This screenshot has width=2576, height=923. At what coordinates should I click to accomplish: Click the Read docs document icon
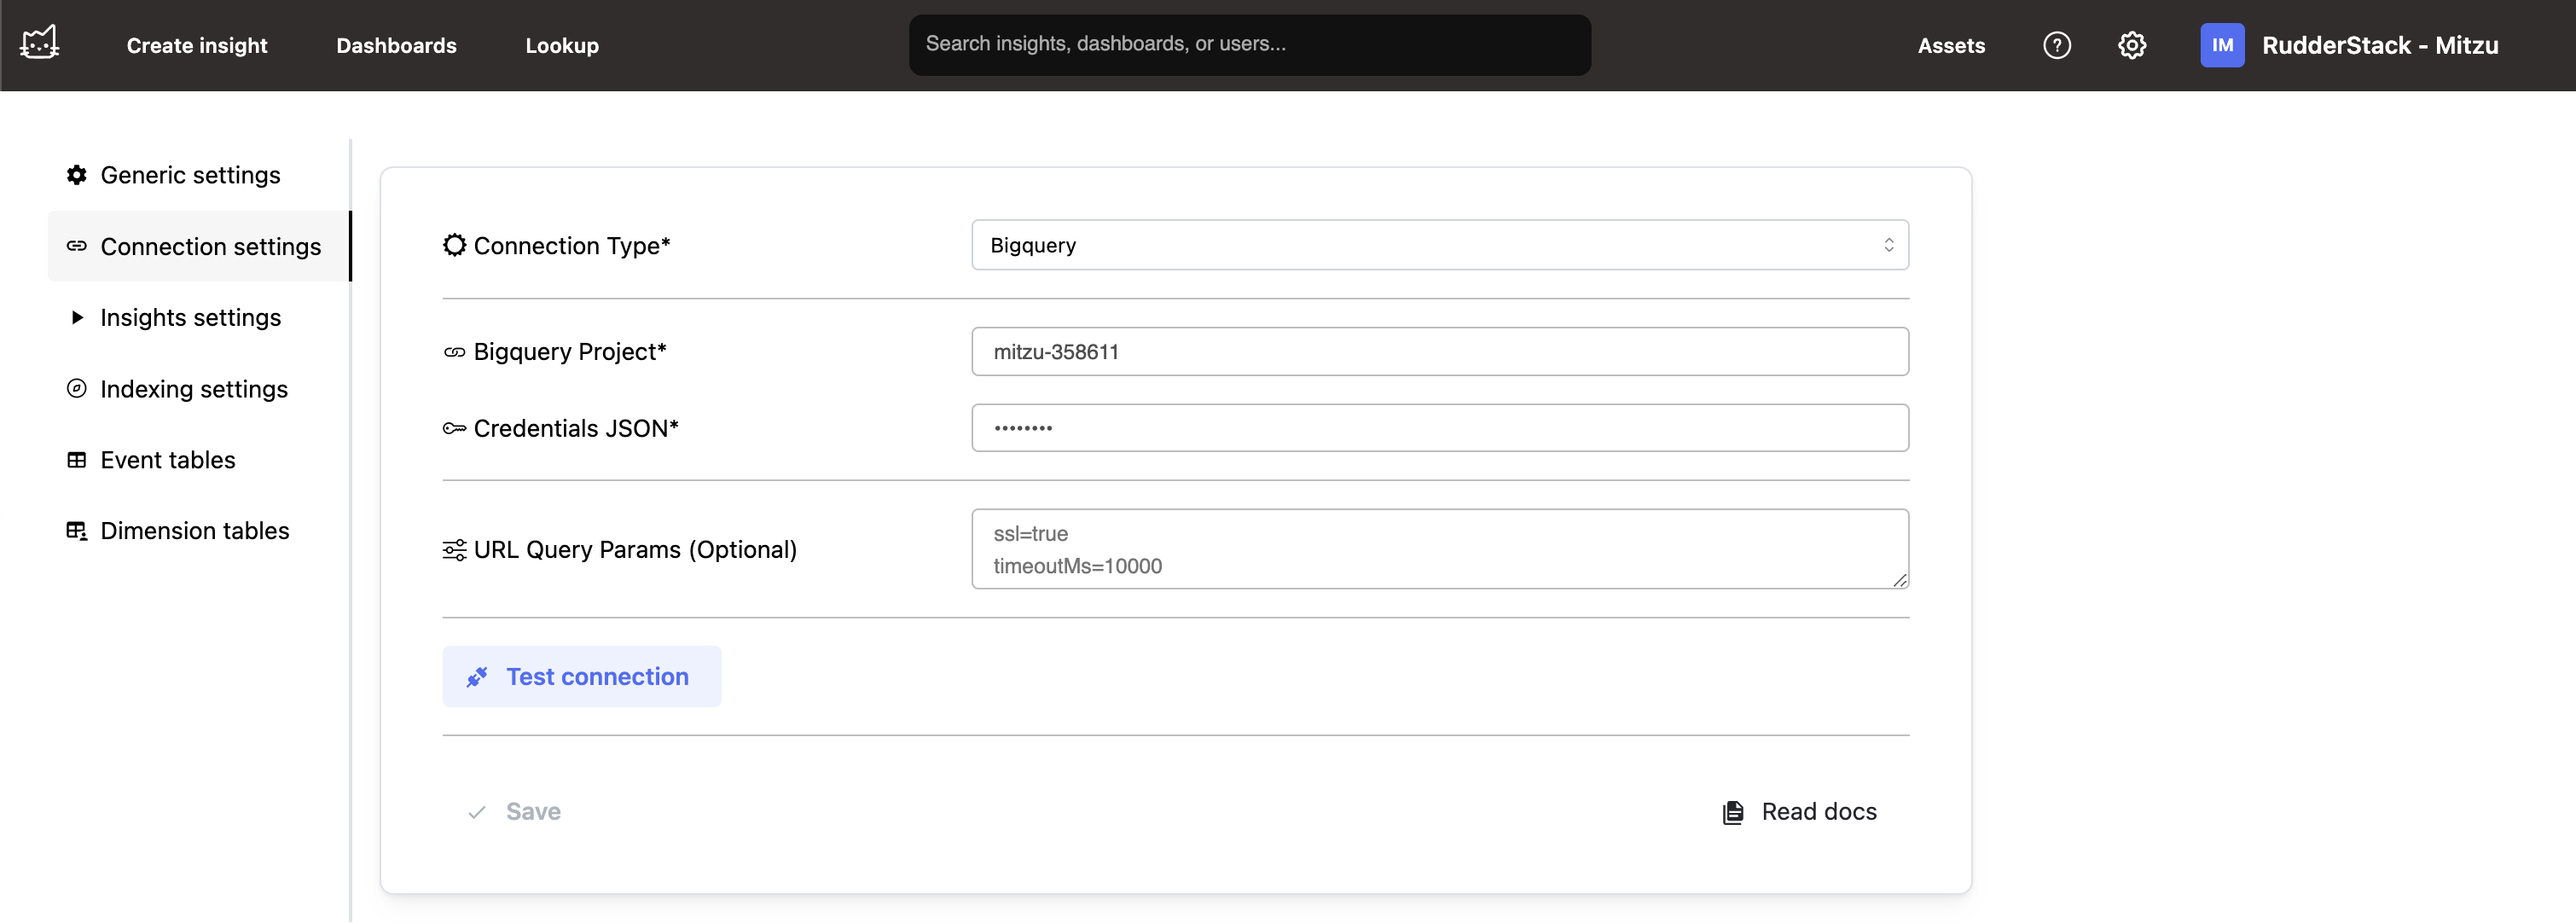[1732, 812]
